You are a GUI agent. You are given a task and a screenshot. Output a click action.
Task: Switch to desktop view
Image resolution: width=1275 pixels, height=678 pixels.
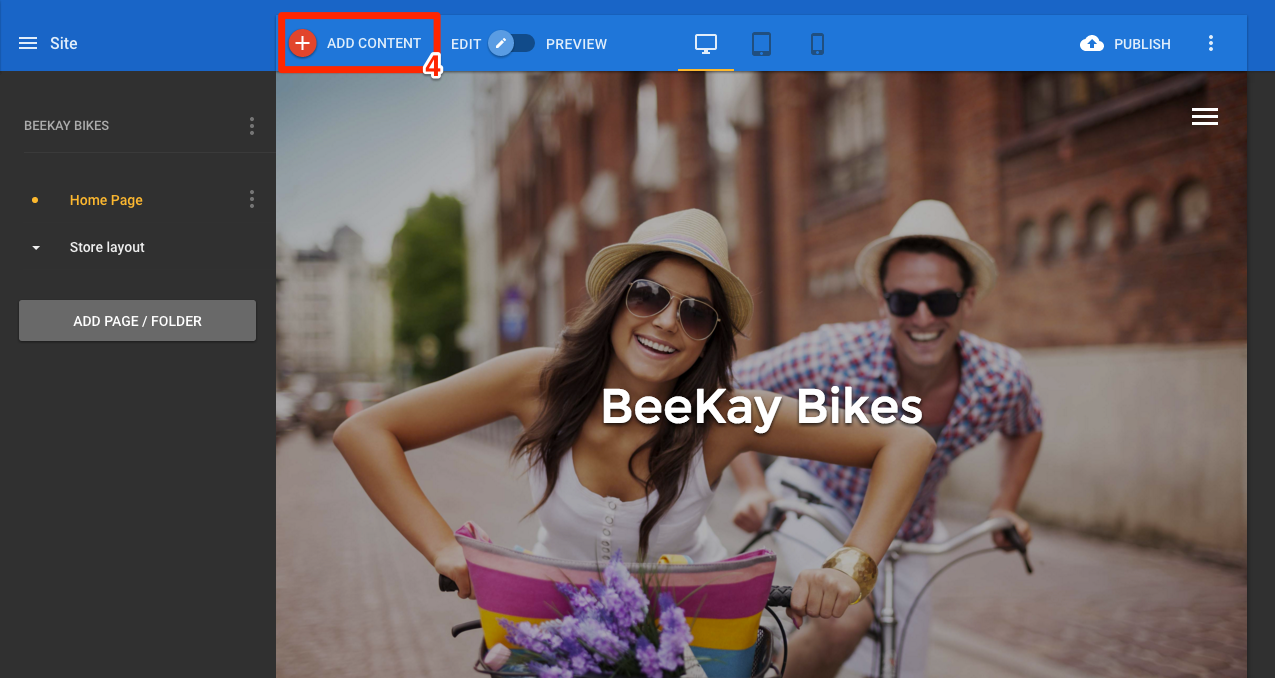(x=706, y=44)
